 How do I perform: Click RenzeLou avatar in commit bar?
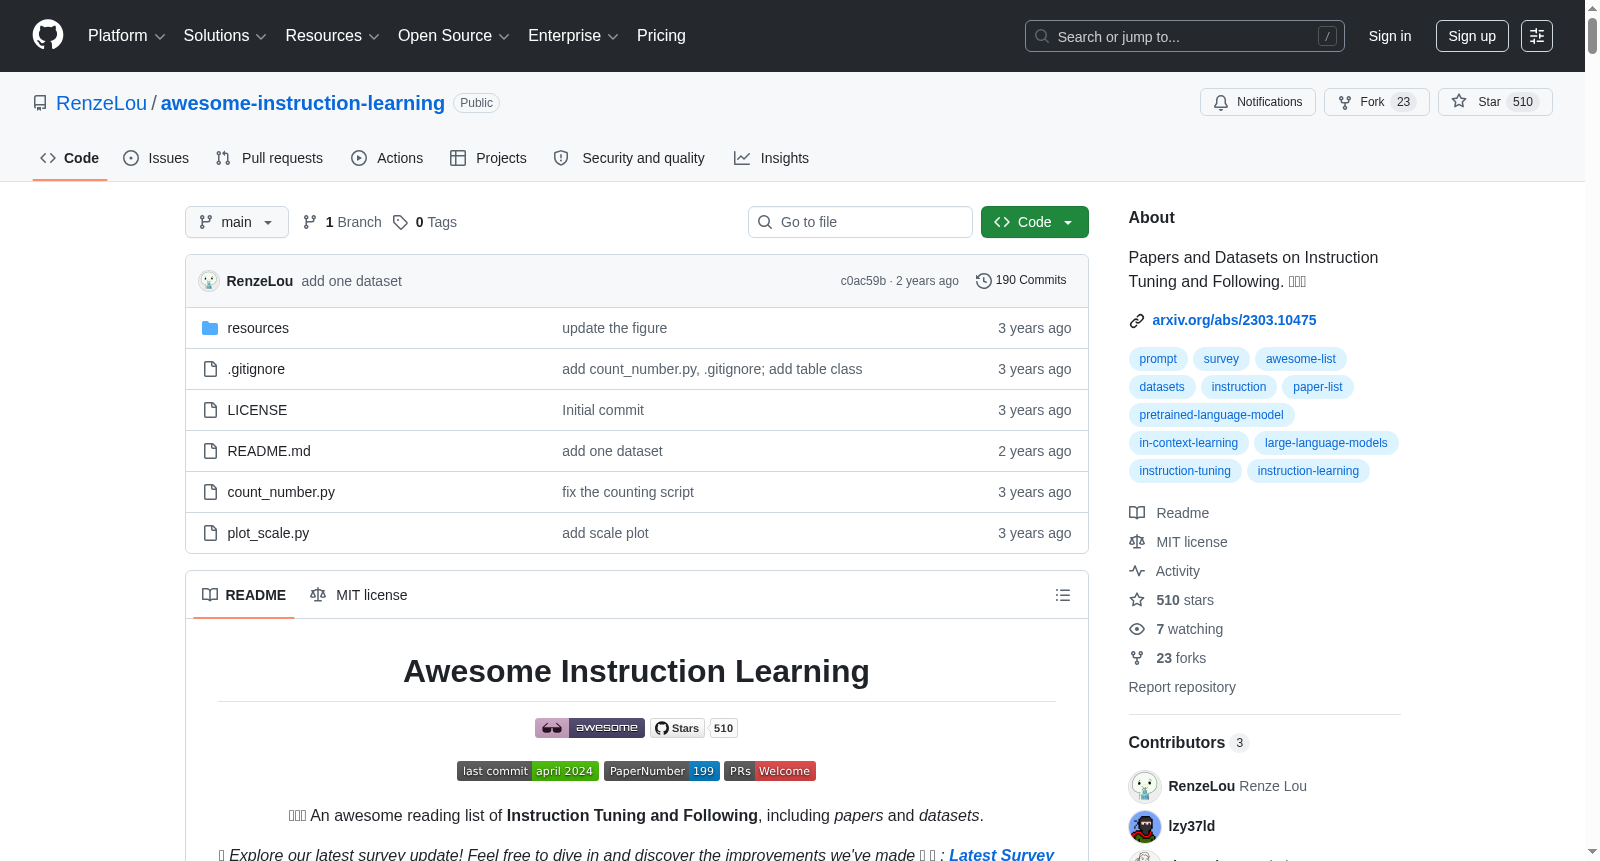(x=209, y=281)
